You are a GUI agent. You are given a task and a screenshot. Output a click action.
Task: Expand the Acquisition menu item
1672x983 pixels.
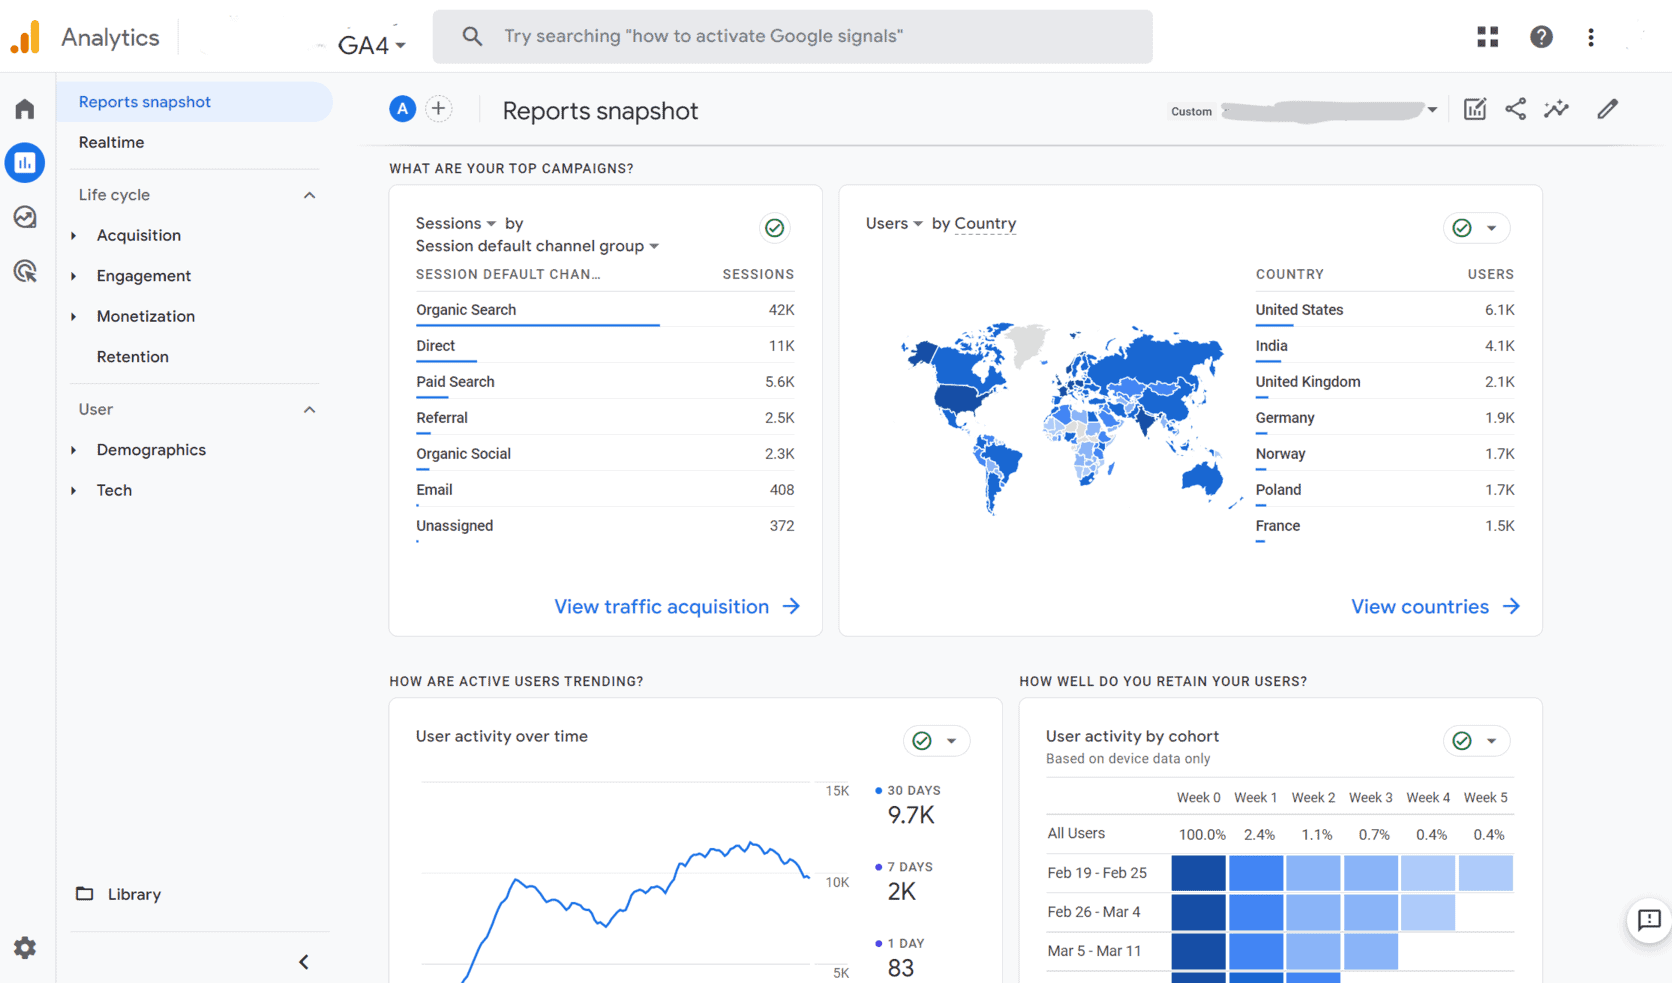point(139,236)
